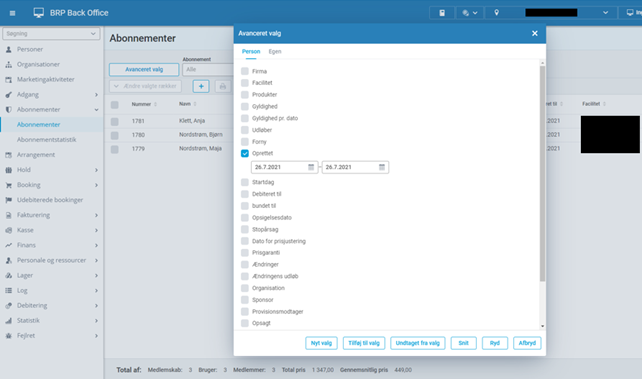Click the Nyt valg button
642x379 pixels.
(321, 343)
